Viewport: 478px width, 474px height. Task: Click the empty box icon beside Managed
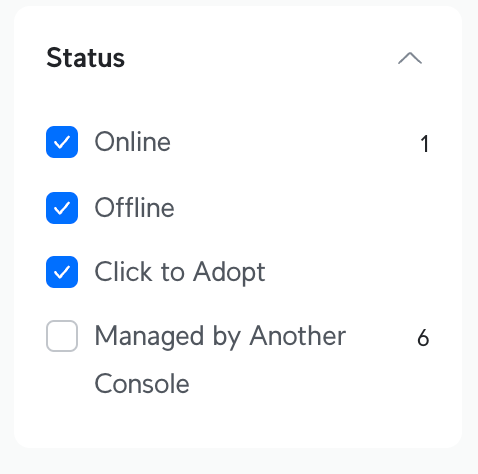click(x=62, y=336)
